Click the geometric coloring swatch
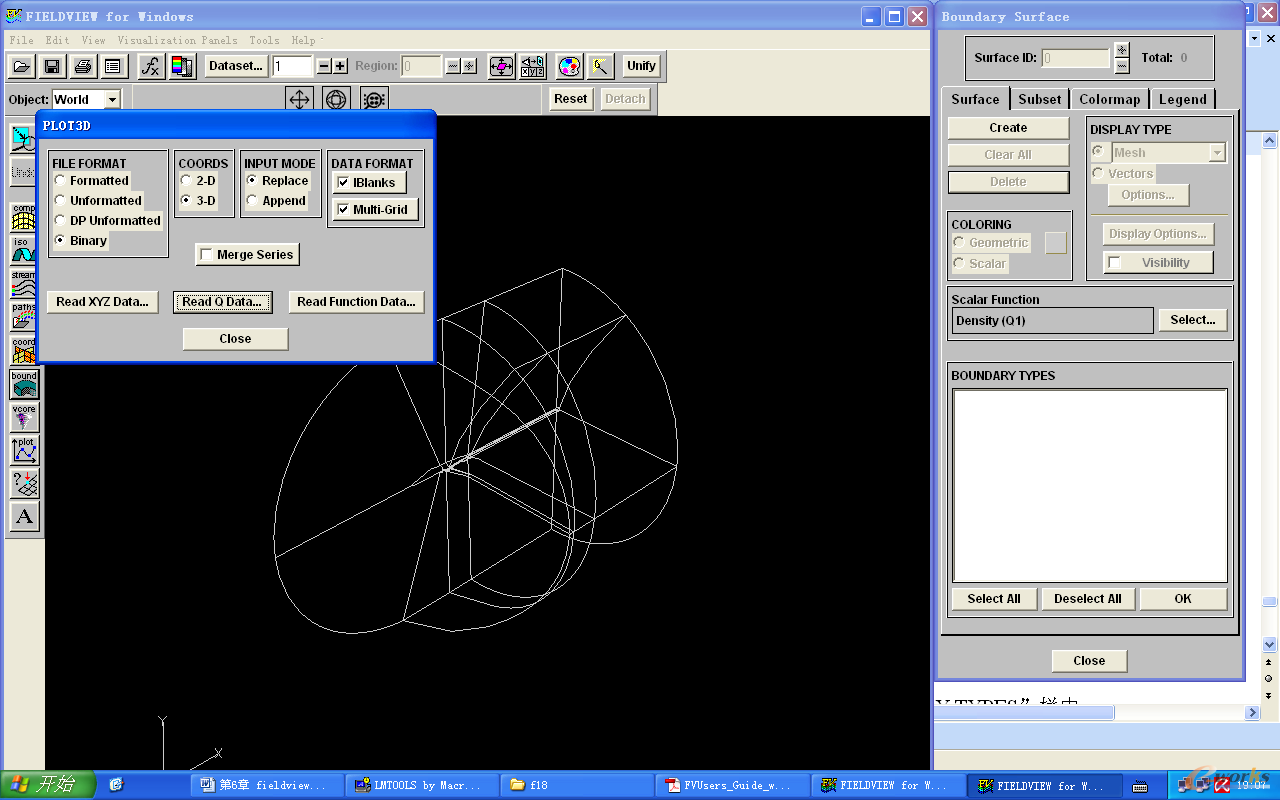The height and width of the screenshot is (800, 1280). (x=1056, y=243)
